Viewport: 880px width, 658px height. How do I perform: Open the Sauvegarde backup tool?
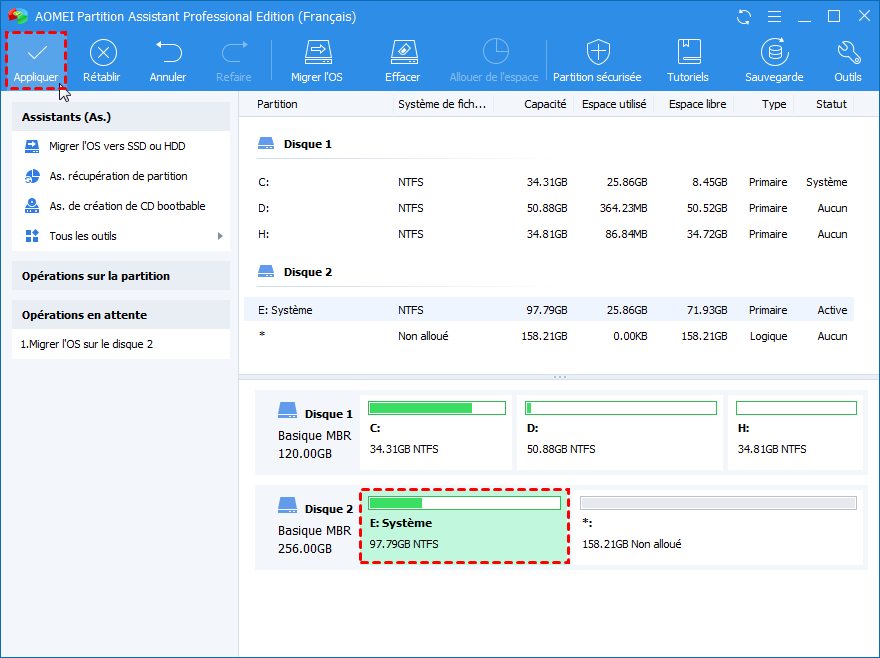point(774,53)
